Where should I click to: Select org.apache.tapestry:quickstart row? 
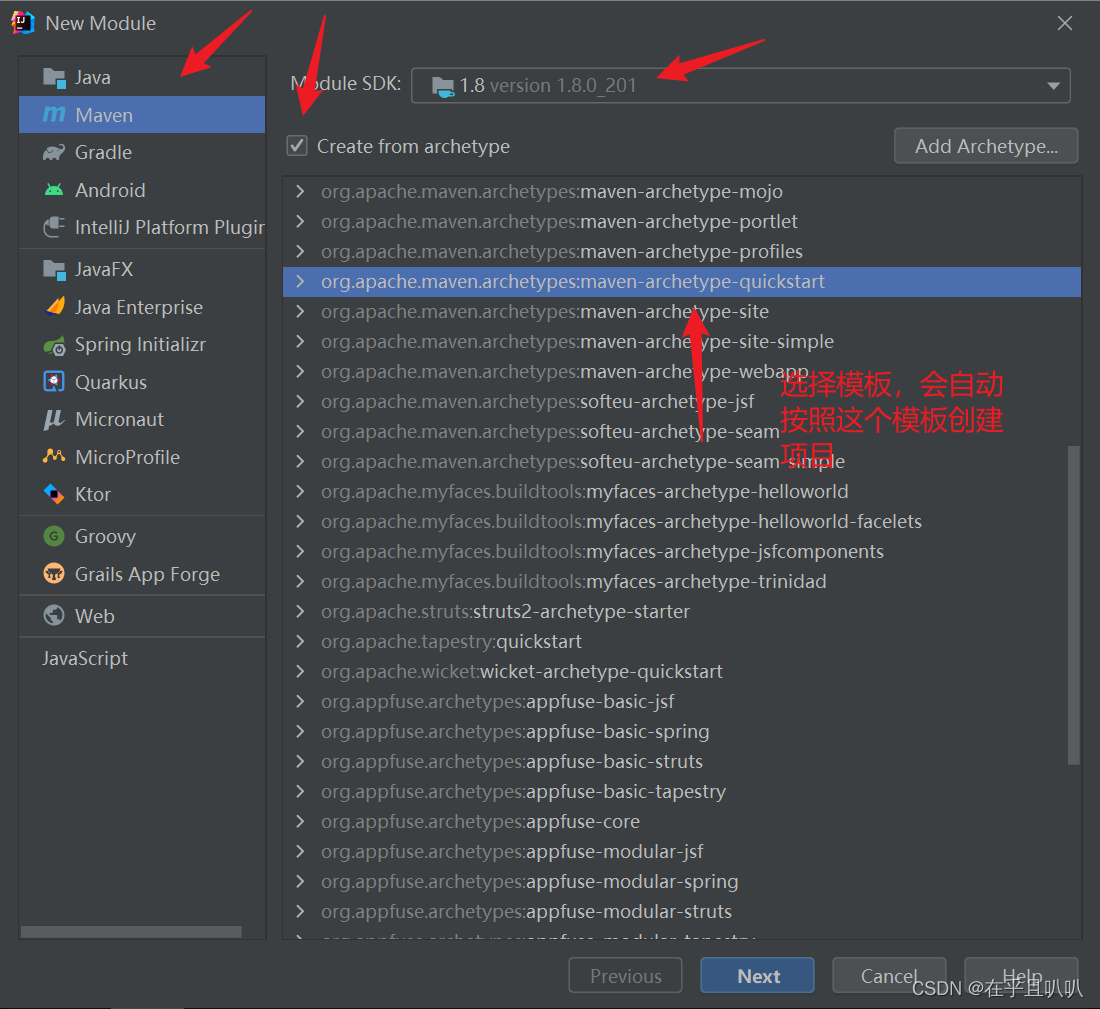click(682, 641)
